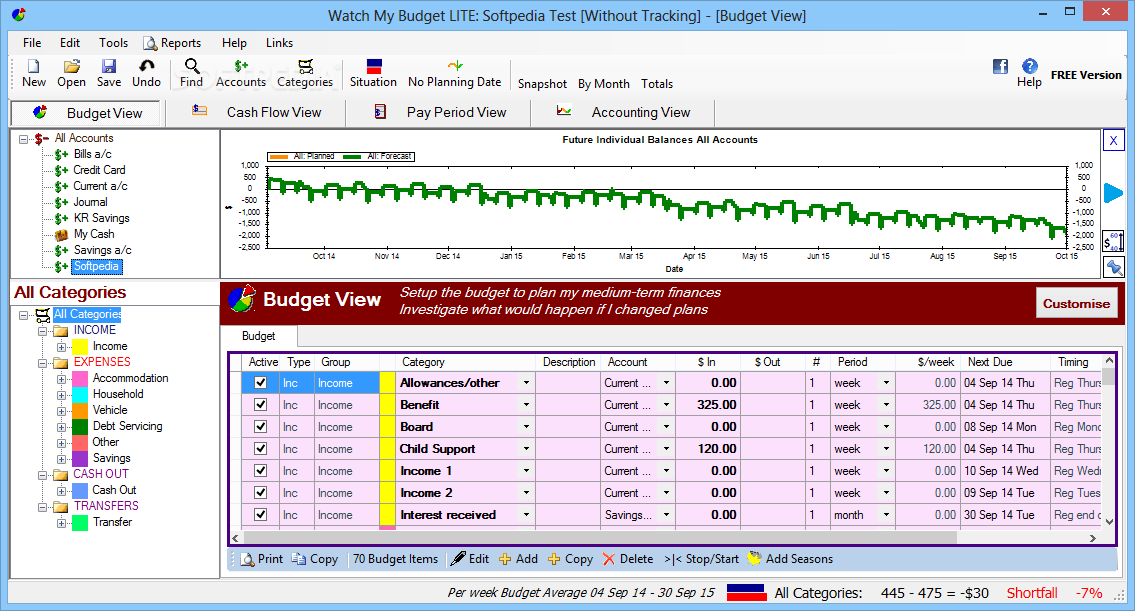Click the pin icon below chart scale

(1113, 268)
